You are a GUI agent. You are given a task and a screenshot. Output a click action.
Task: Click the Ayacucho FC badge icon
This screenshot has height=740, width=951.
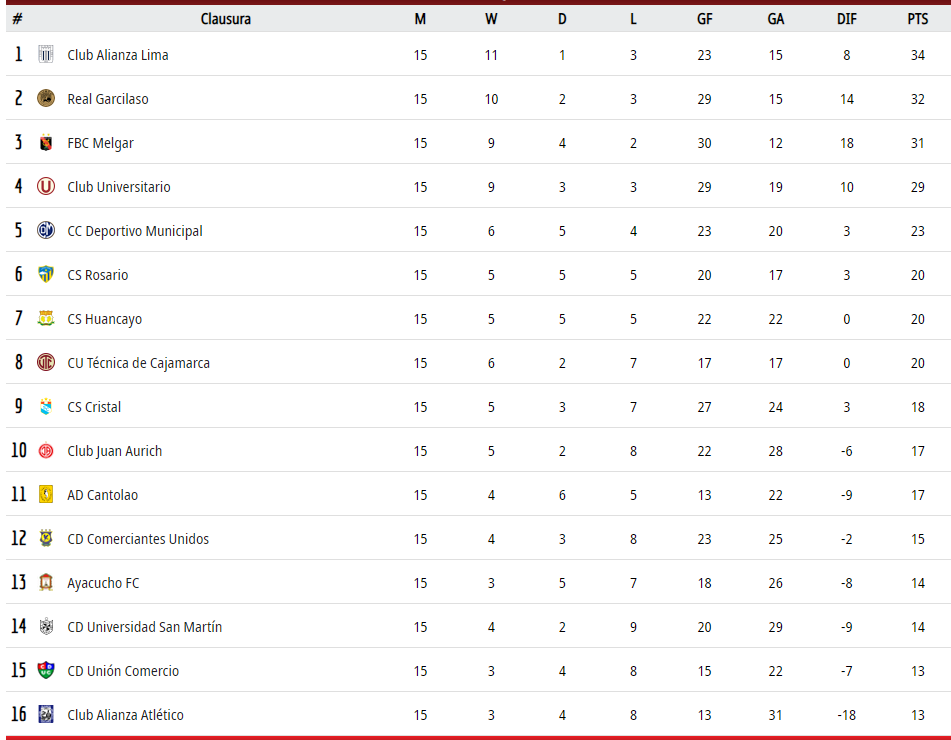(45, 582)
